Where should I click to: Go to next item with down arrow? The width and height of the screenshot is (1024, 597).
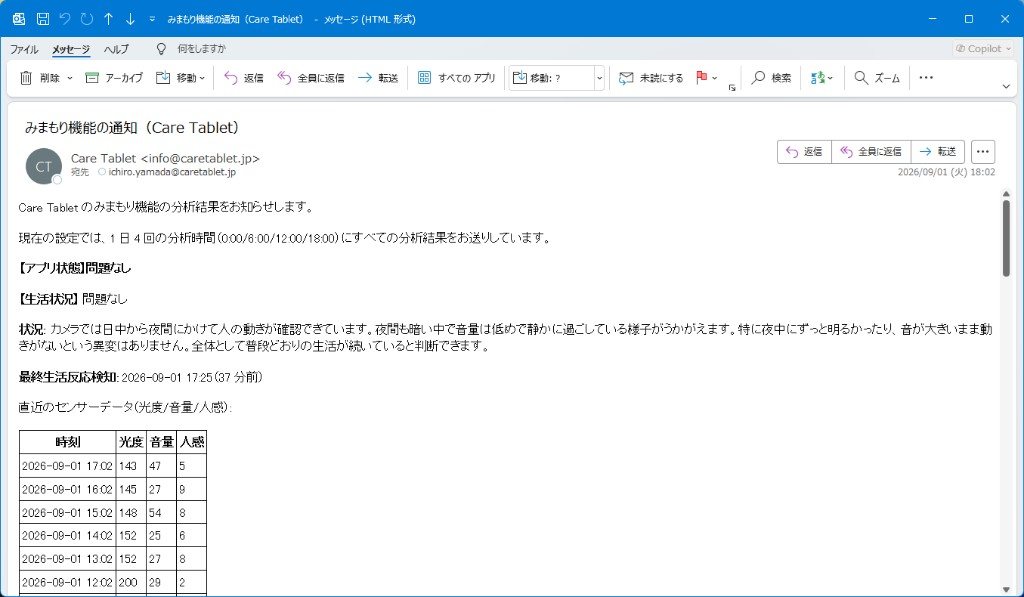click(x=130, y=19)
